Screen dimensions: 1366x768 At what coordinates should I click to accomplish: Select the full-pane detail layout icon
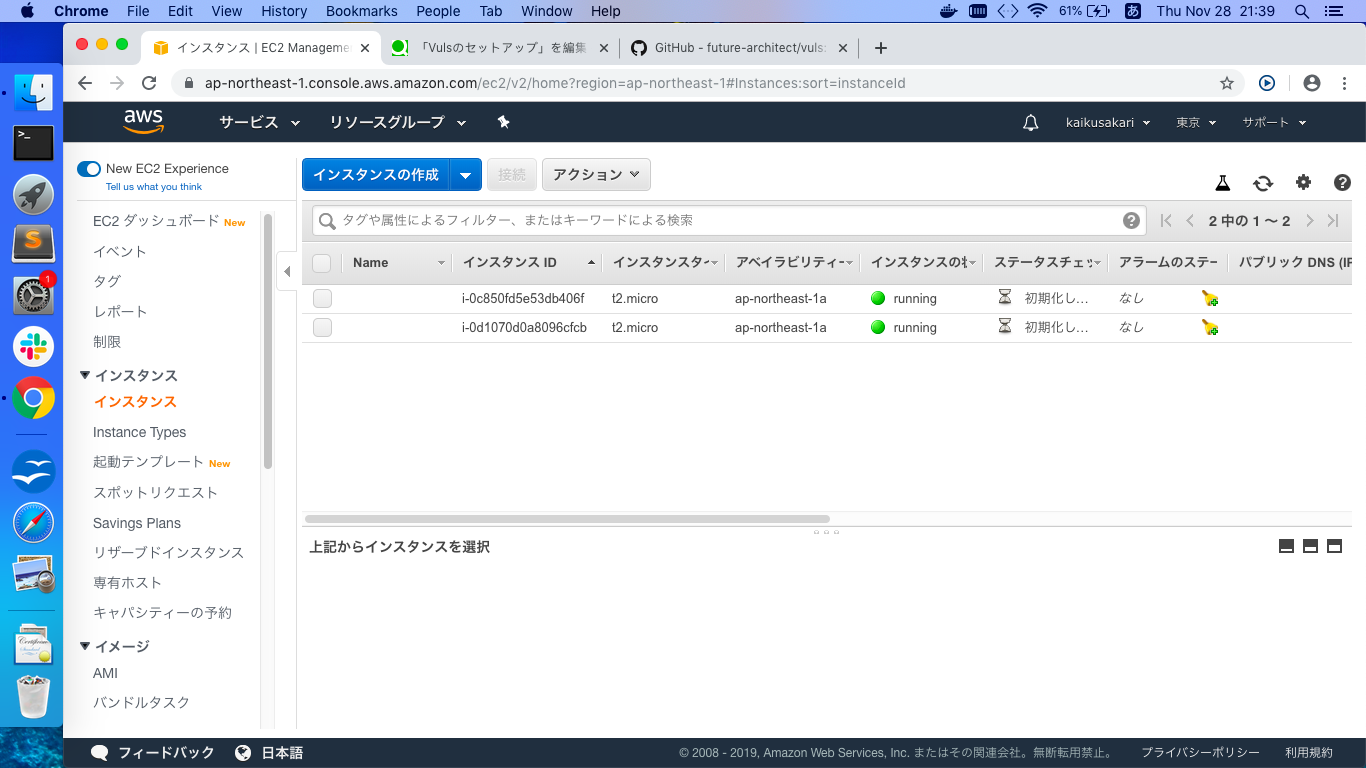pyautogui.click(x=1334, y=546)
